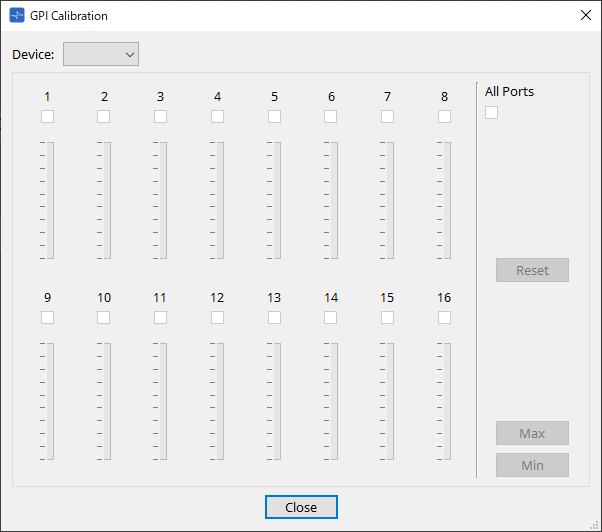Screen dimensions: 602x532
Task: Click the port 3 level meter
Action: (x=160, y=200)
